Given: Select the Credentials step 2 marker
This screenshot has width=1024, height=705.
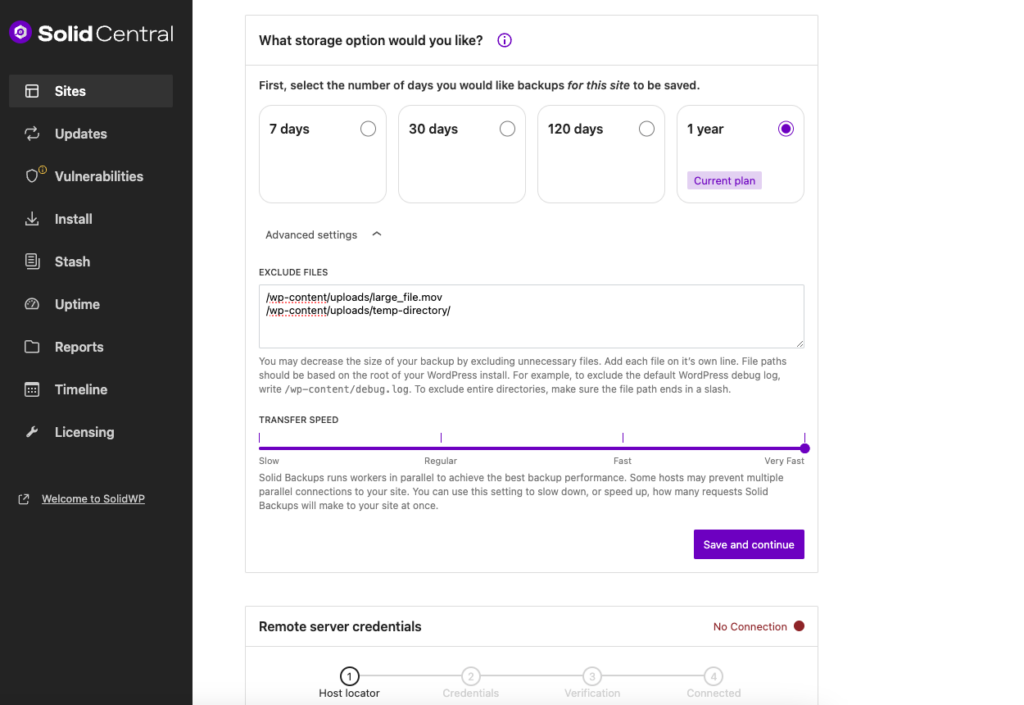Looking at the screenshot, I should [x=471, y=677].
